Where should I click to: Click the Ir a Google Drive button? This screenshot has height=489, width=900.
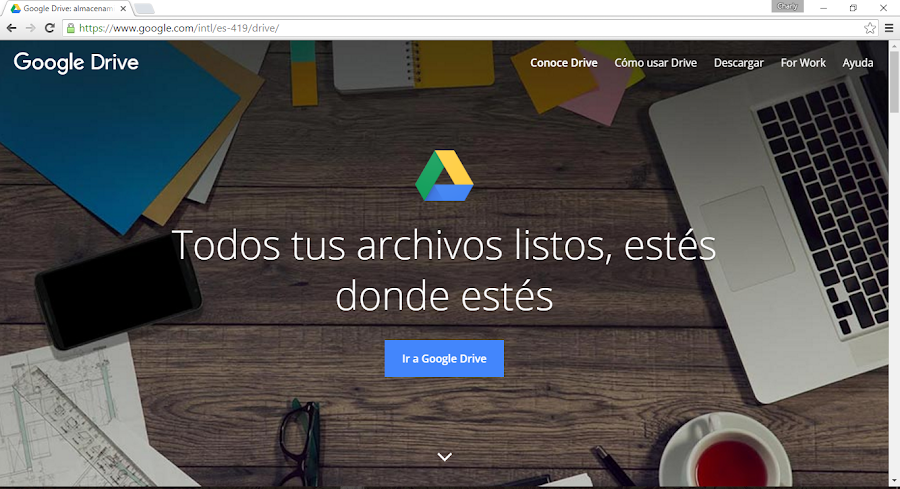coord(444,359)
